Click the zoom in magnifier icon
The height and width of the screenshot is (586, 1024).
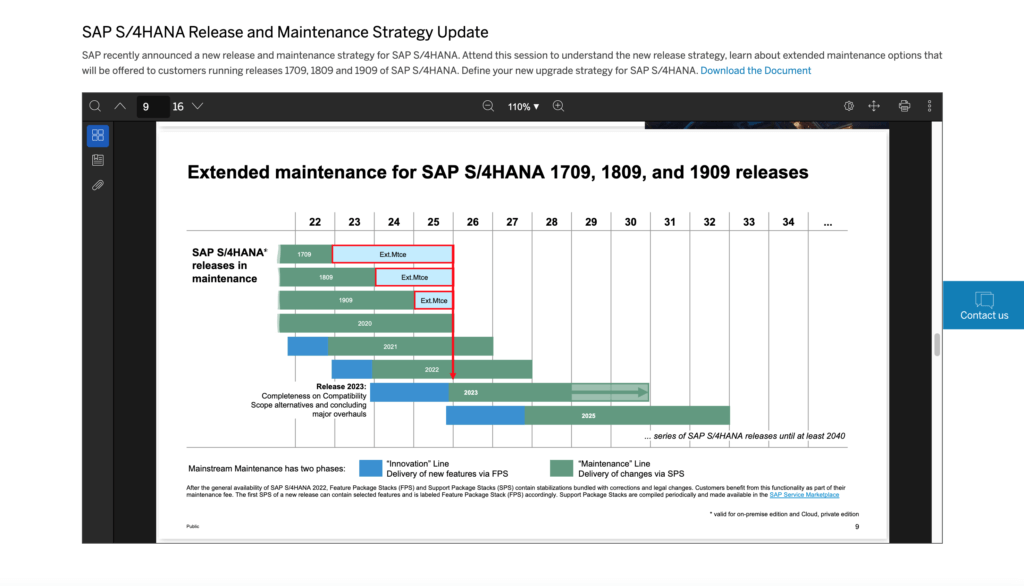[559, 105]
